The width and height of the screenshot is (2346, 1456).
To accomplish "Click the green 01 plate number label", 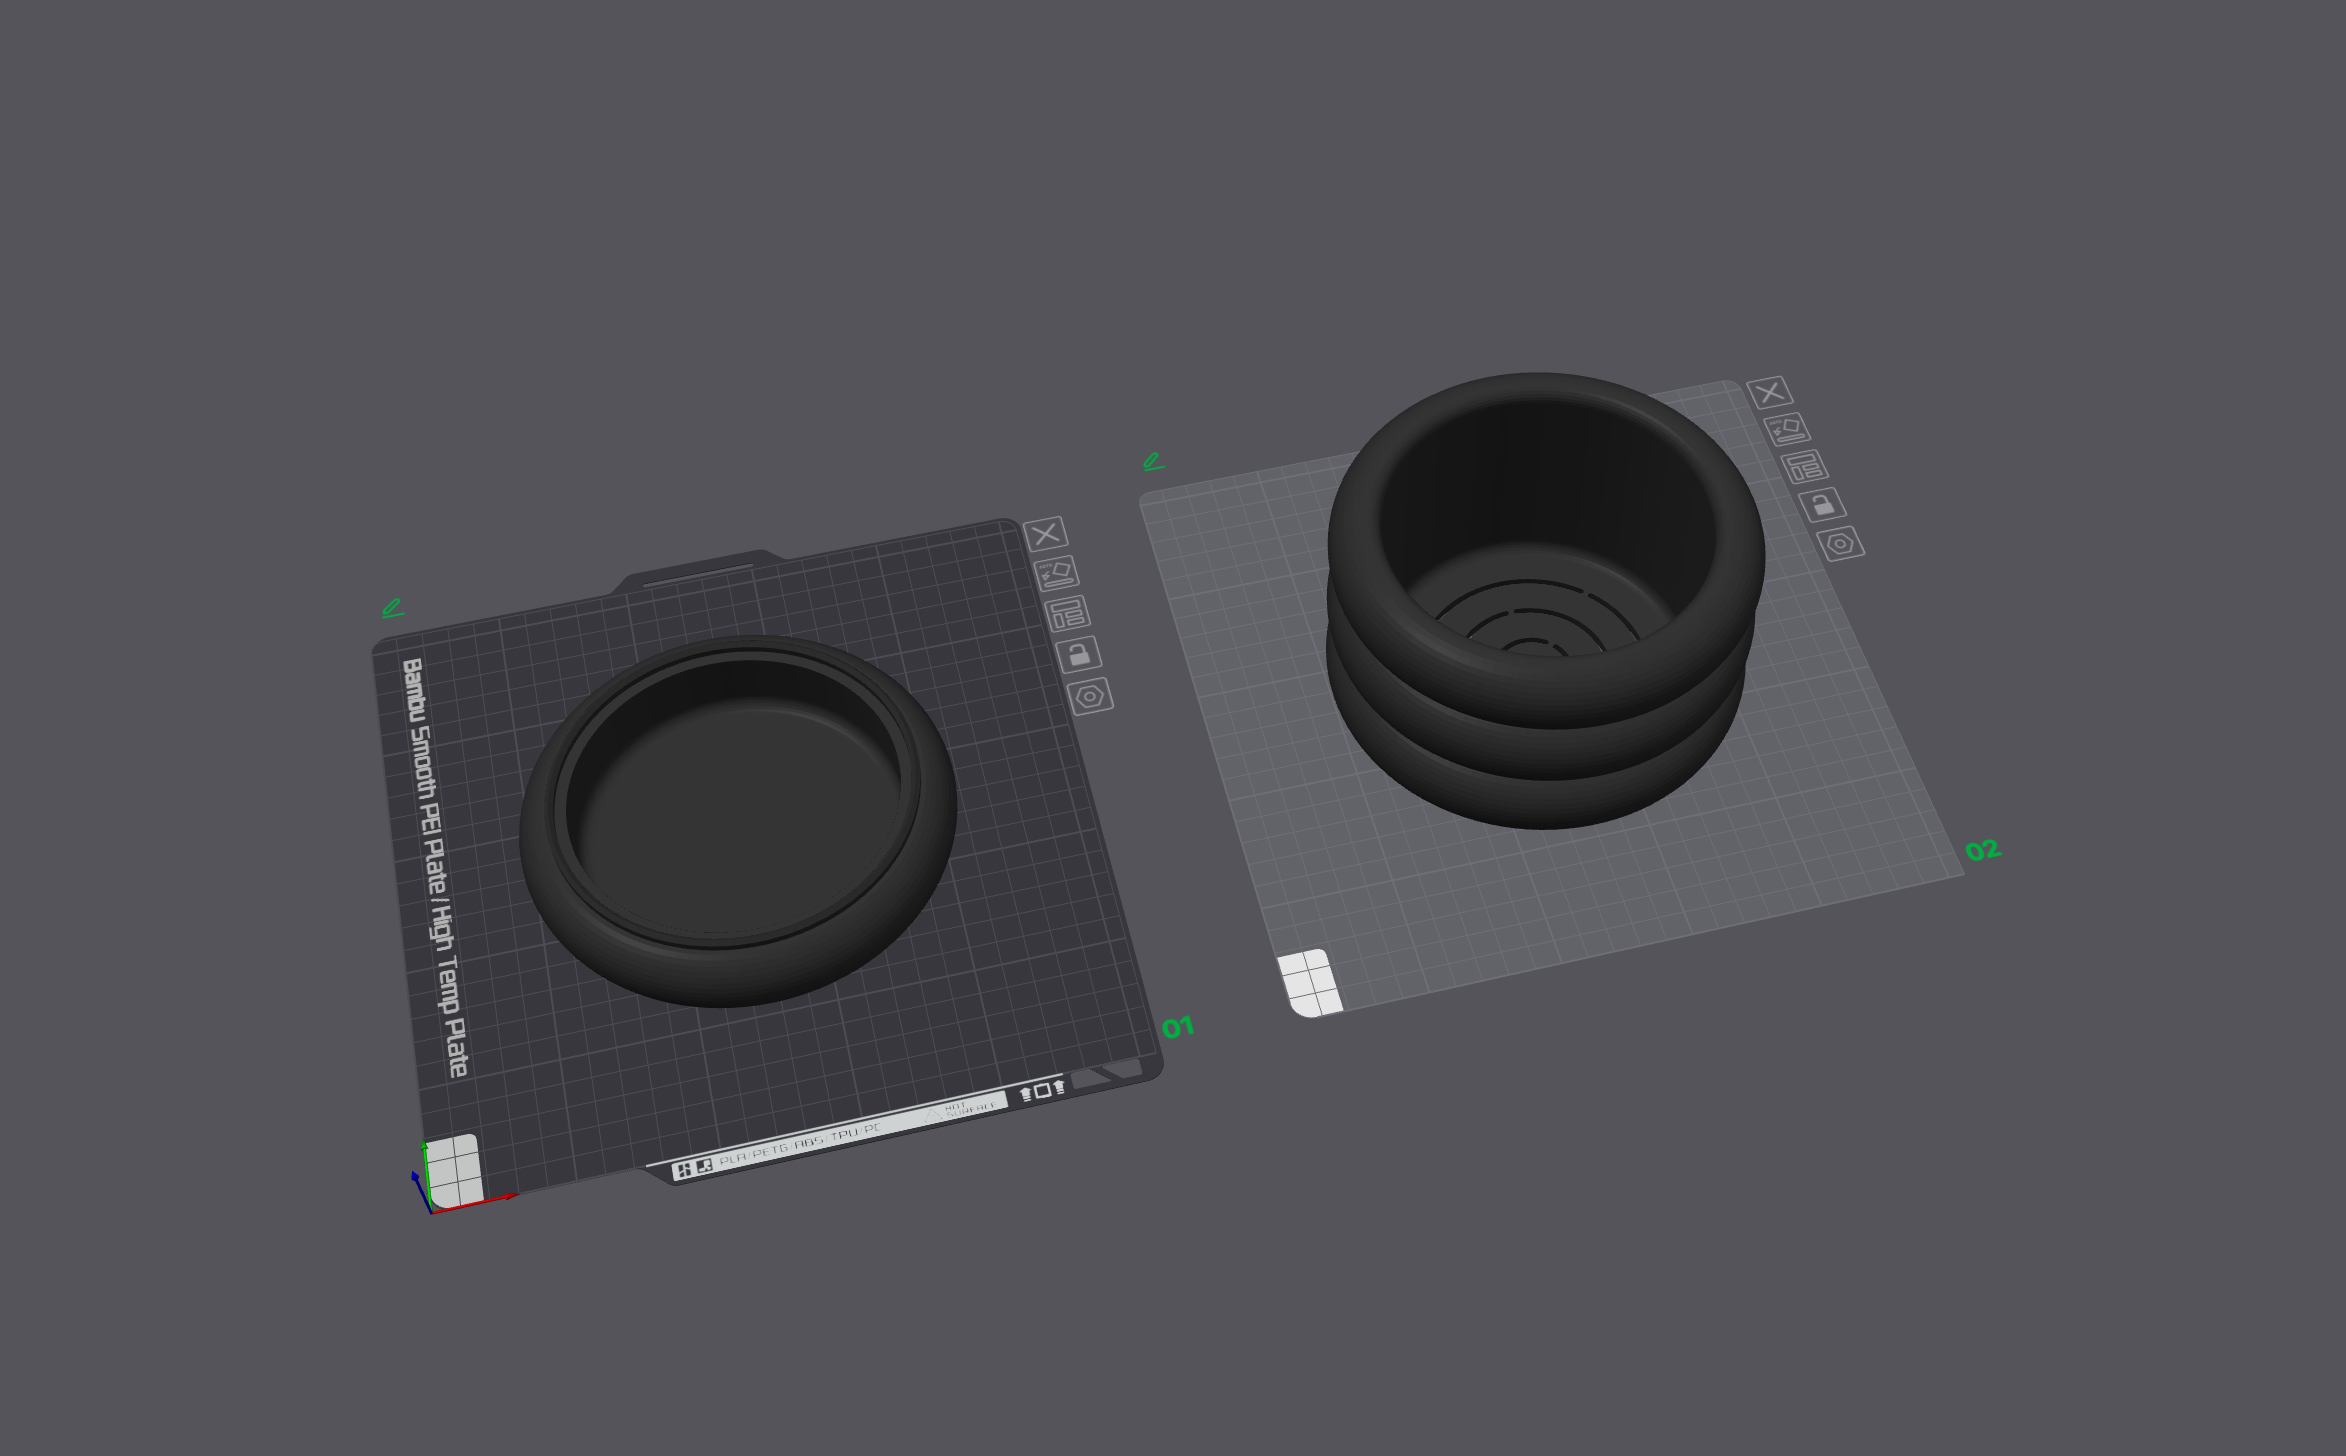I will (1178, 1027).
